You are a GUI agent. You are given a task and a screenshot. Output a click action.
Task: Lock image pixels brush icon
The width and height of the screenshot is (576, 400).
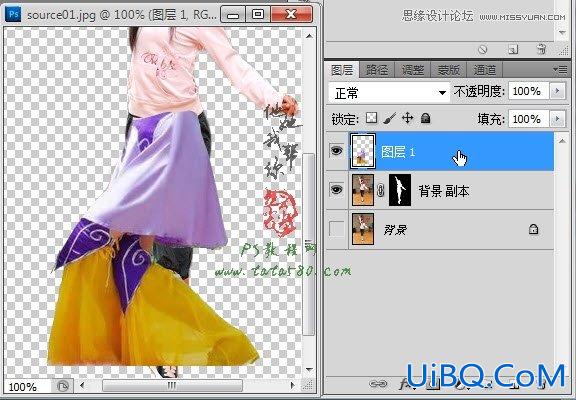tap(389, 118)
